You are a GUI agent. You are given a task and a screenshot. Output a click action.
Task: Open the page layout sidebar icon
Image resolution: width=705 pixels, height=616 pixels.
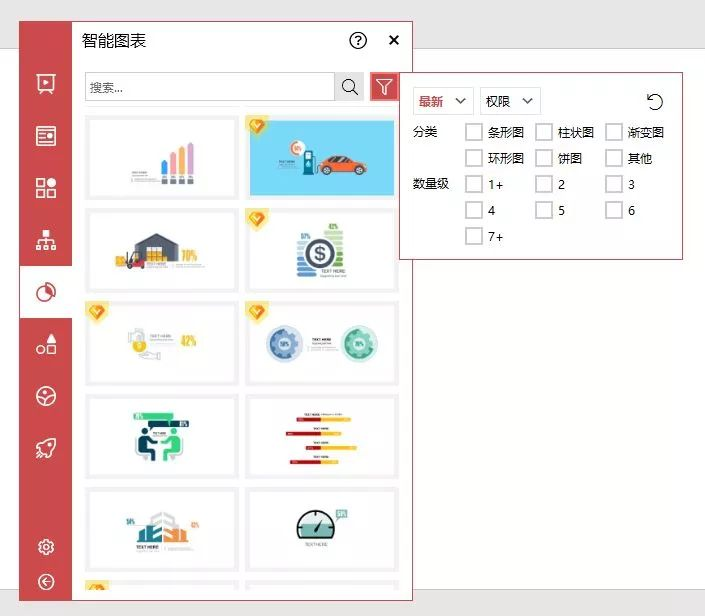pos(46,136)
